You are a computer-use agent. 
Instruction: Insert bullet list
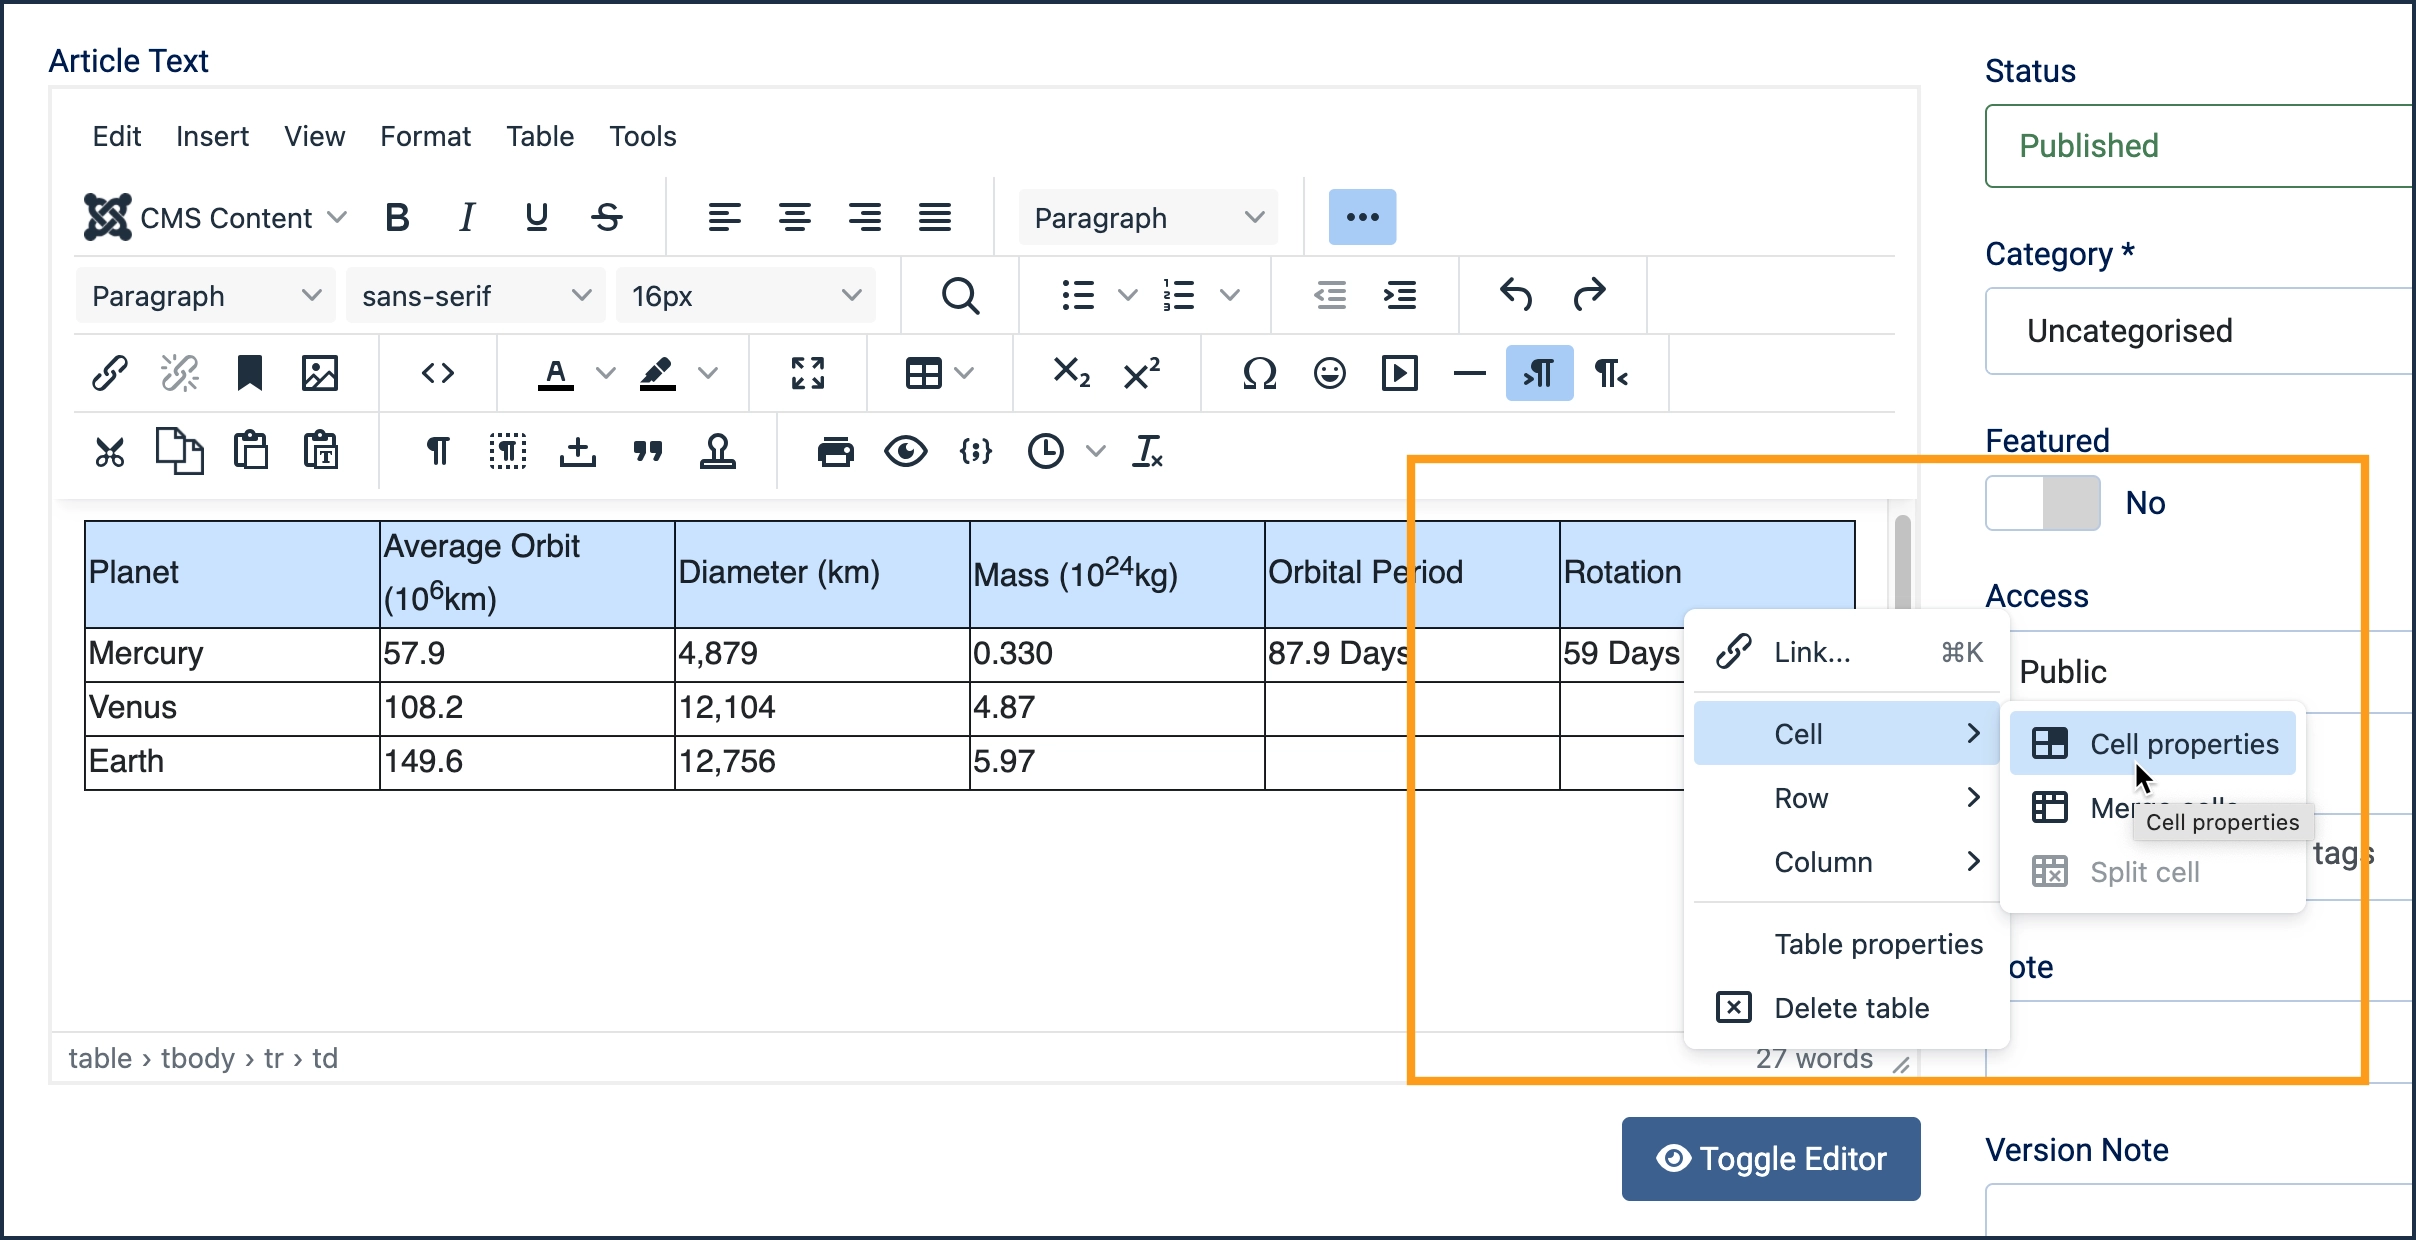1078,295
